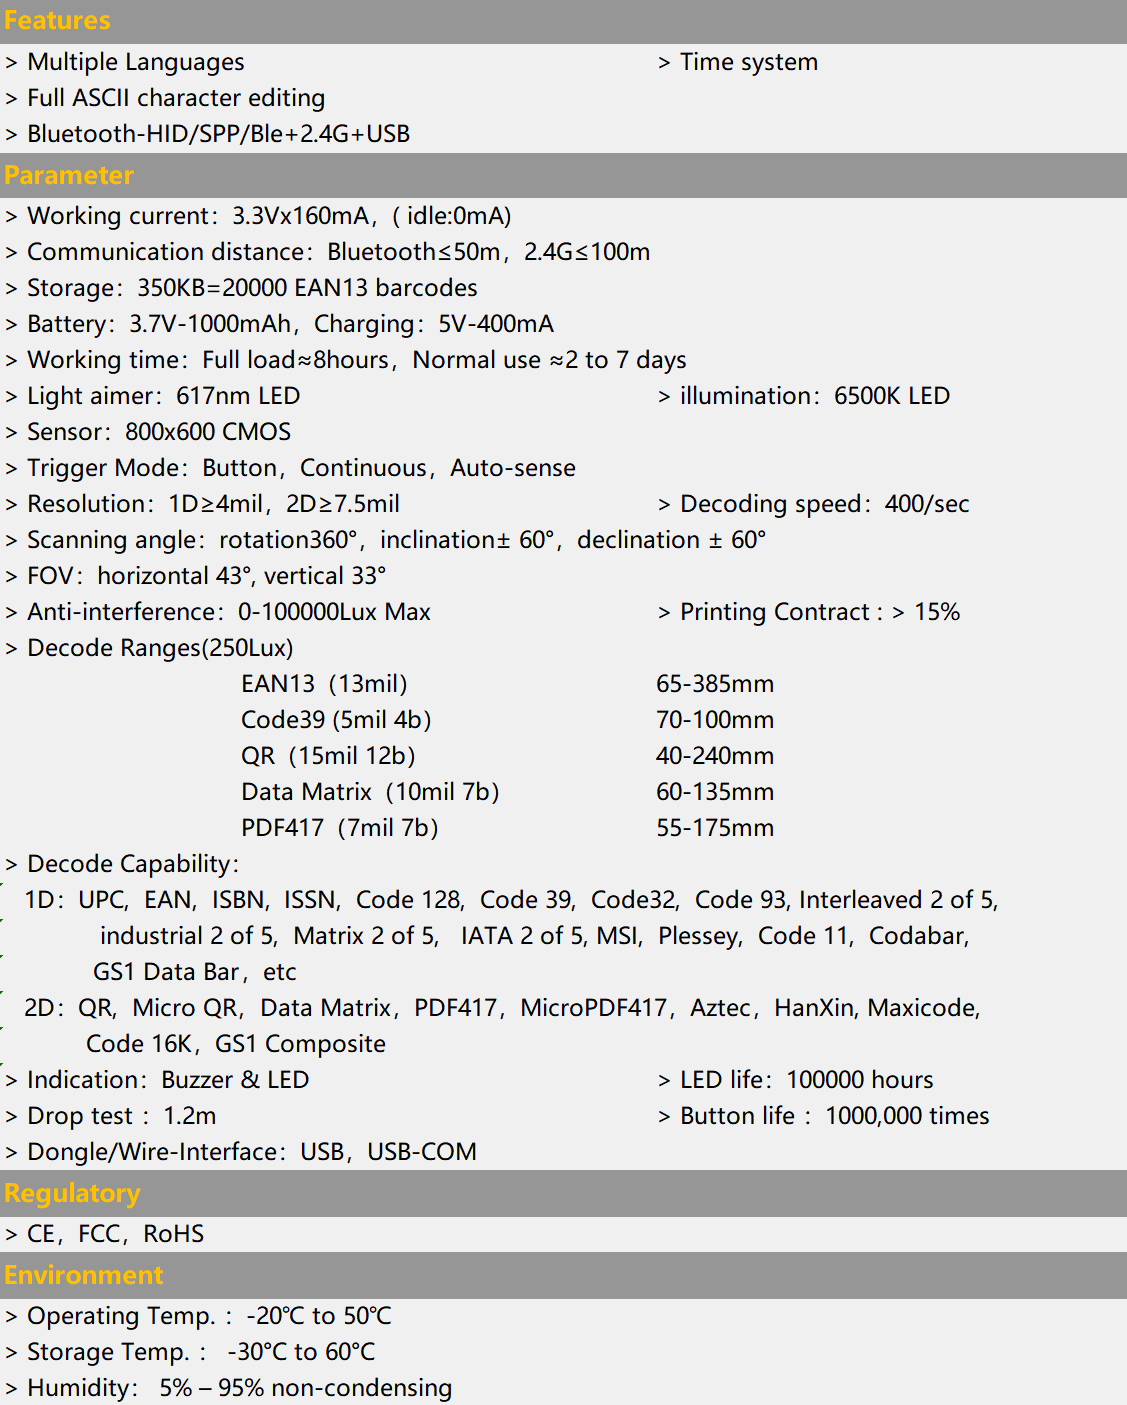Click Drop test 1.2m

coord(111,1116)
